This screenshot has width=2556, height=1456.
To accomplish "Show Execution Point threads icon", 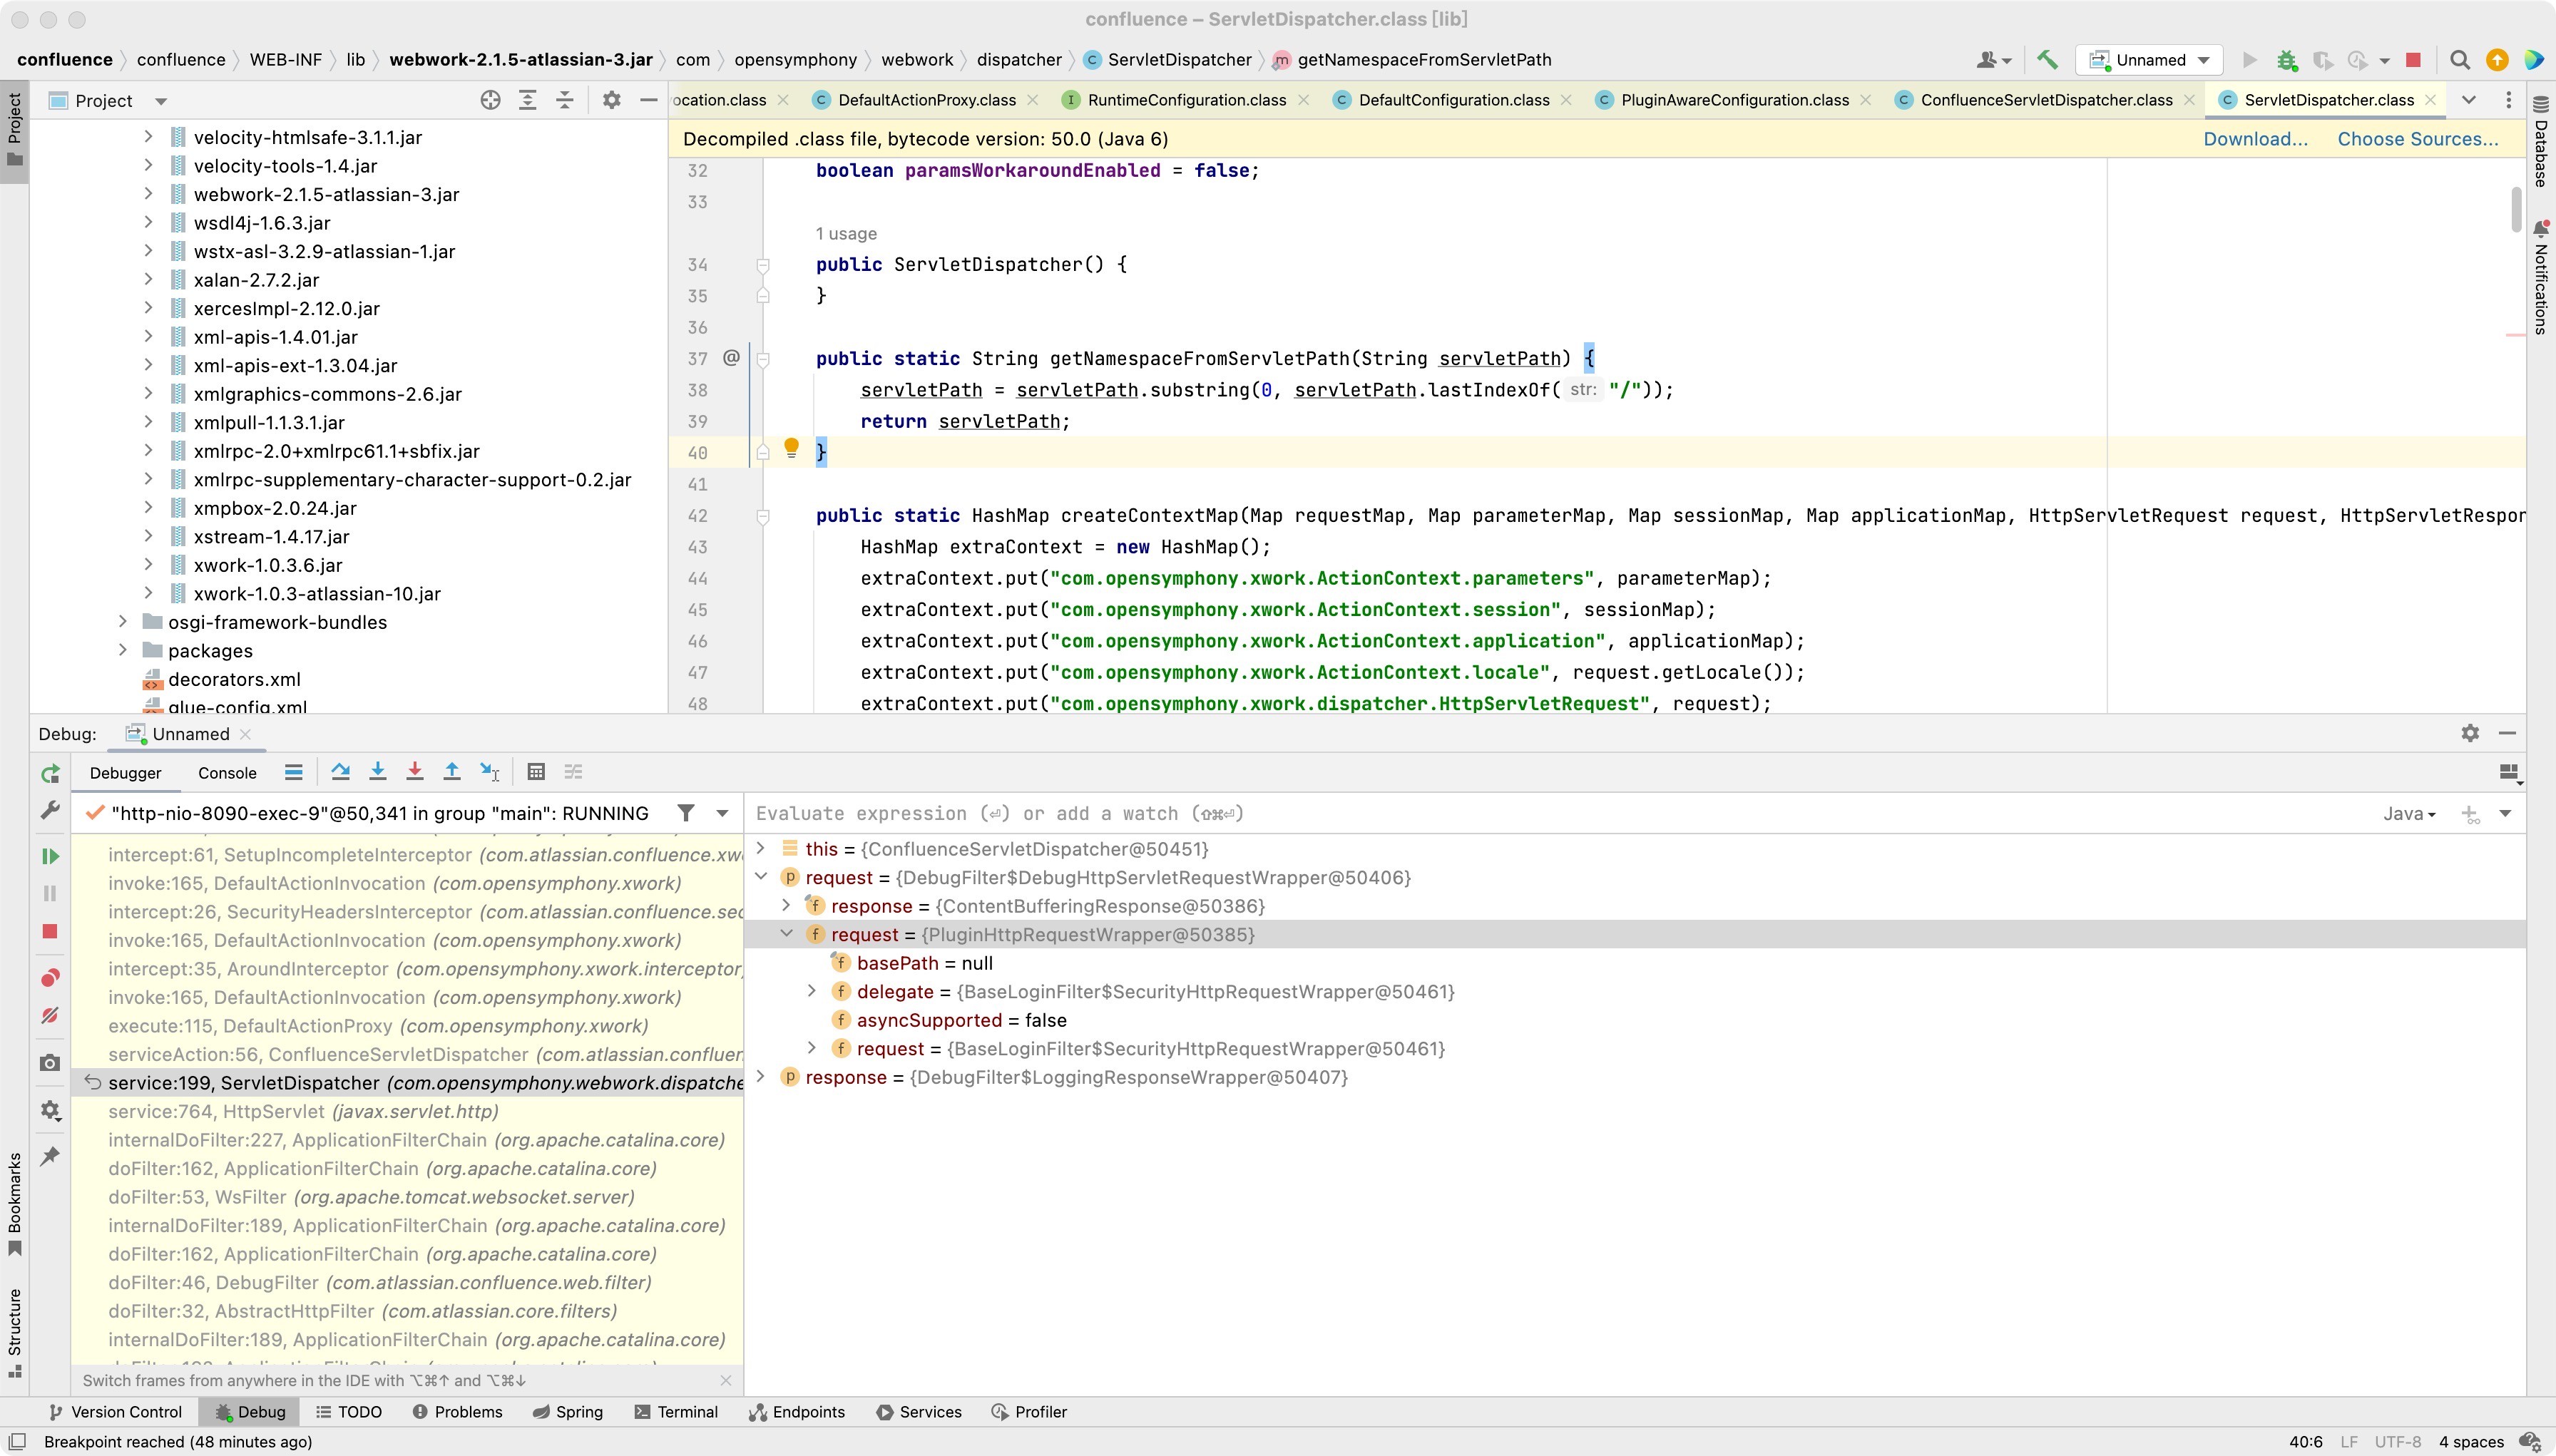I will [293, 771].
